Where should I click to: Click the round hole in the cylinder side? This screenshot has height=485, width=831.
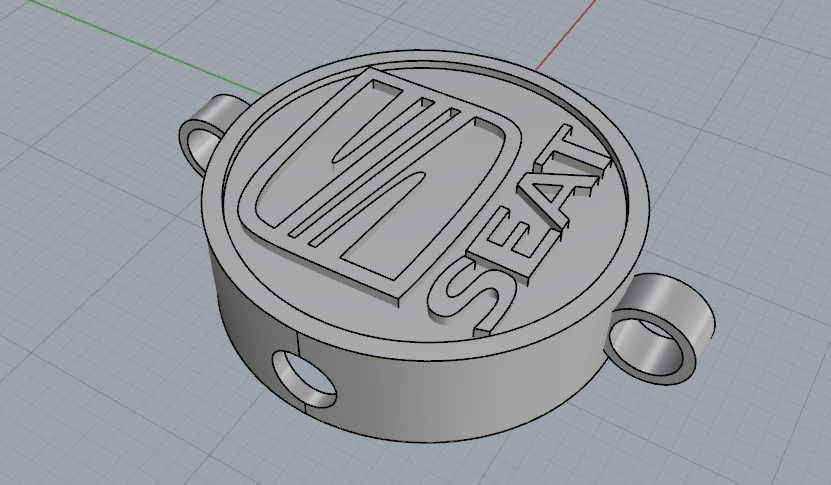[305, 378]
